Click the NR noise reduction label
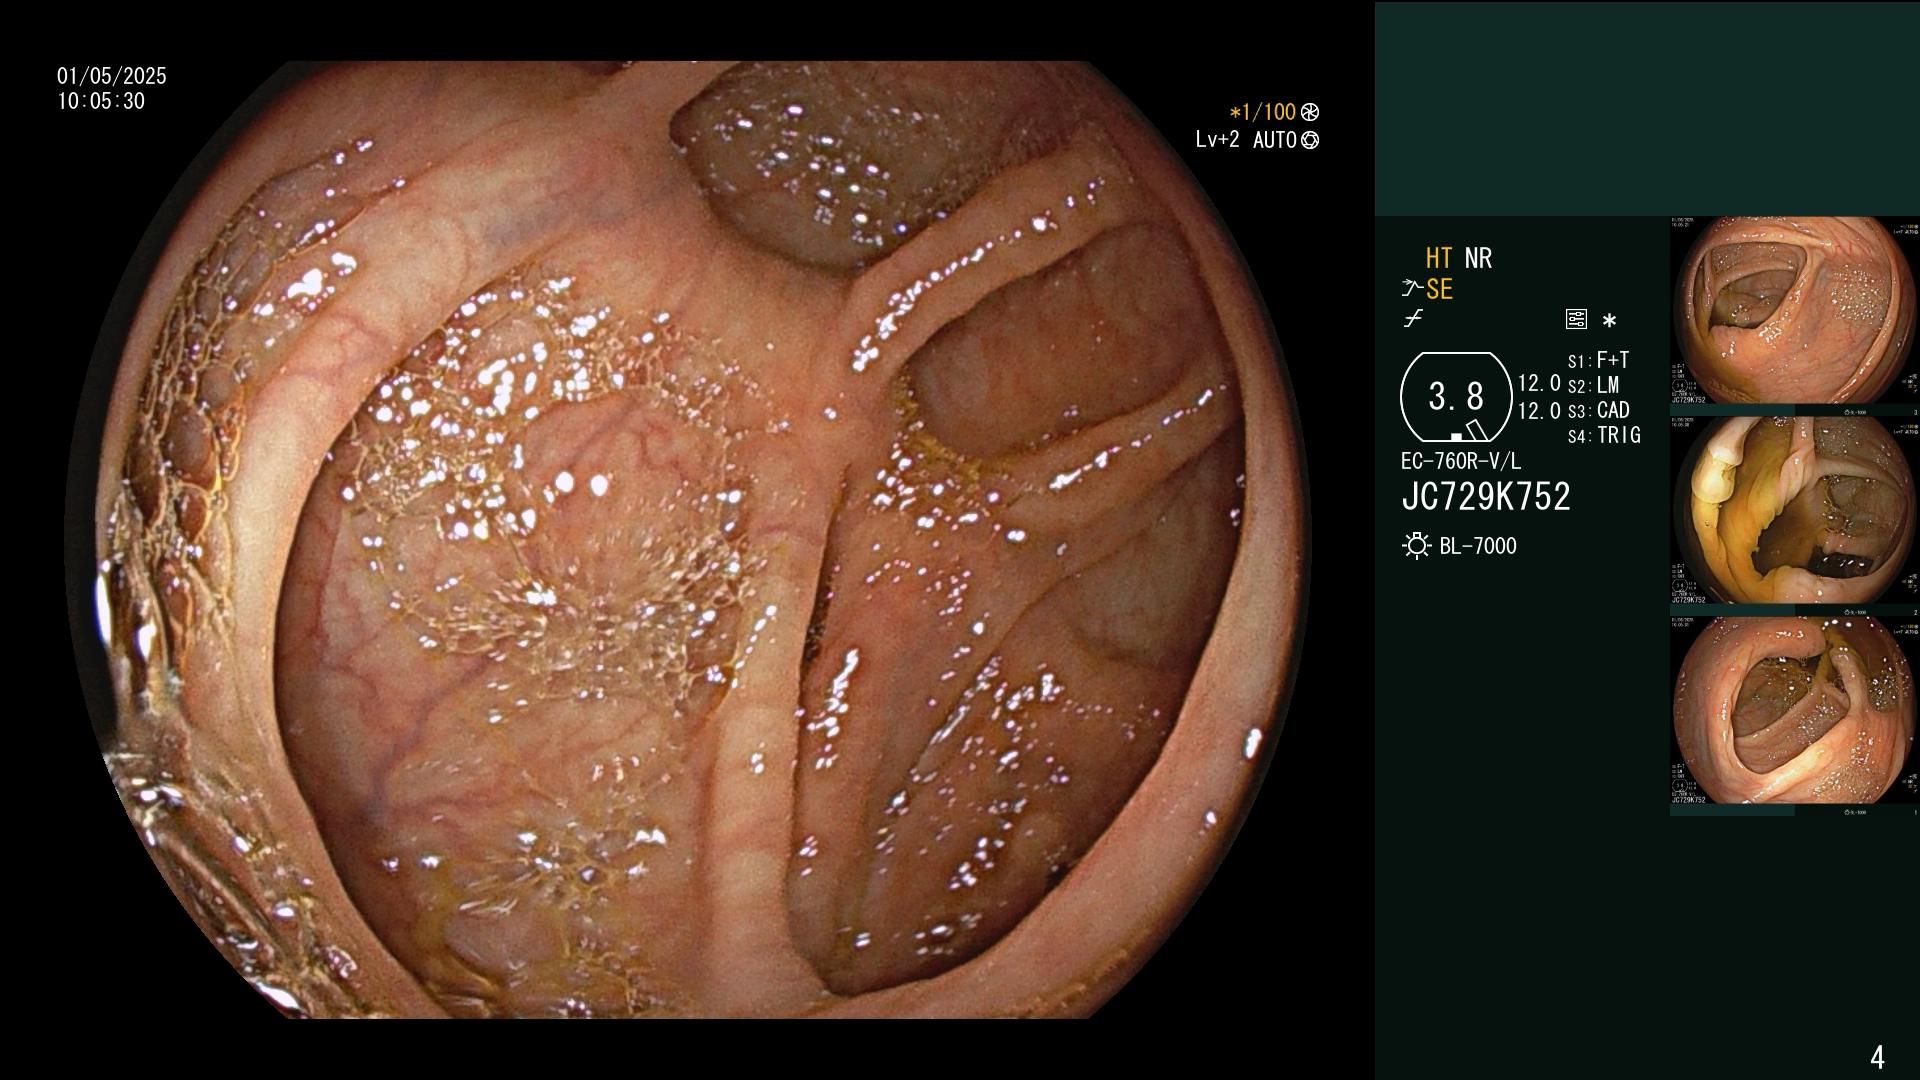1920x1080 pixels. [x=1478, y=259]
